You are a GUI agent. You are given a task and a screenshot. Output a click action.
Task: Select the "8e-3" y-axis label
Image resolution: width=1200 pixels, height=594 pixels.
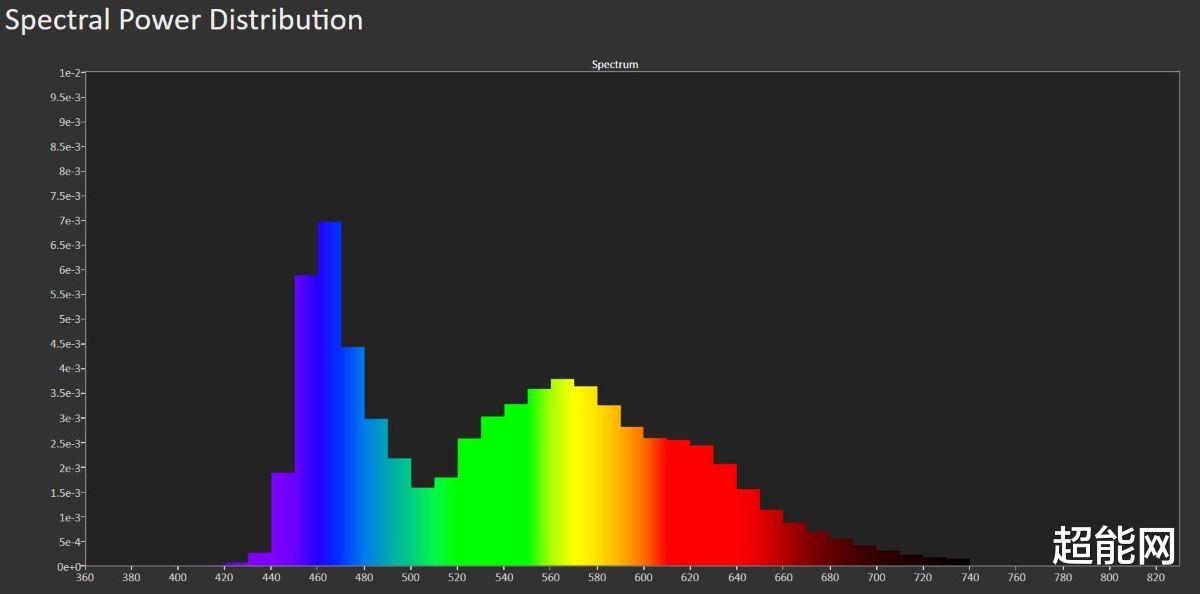[x=69, y=172]
